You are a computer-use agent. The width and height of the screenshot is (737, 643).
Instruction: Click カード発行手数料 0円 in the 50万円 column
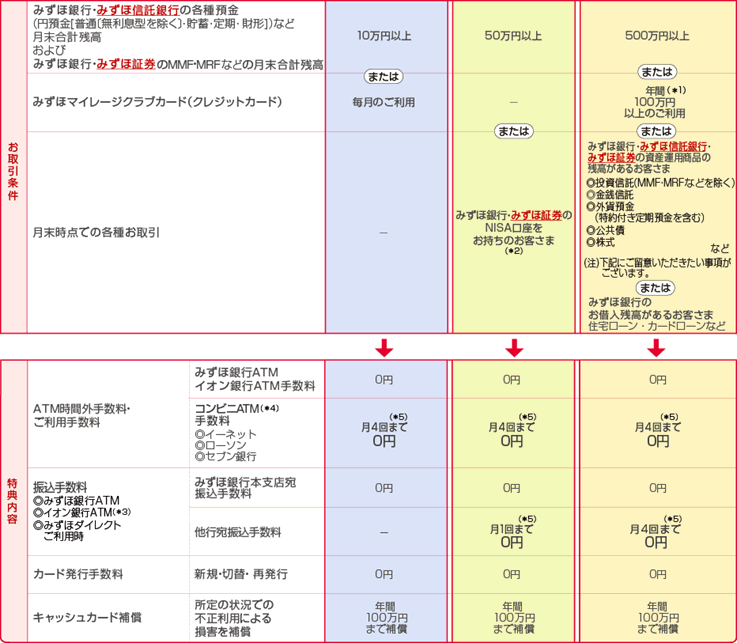511,574
